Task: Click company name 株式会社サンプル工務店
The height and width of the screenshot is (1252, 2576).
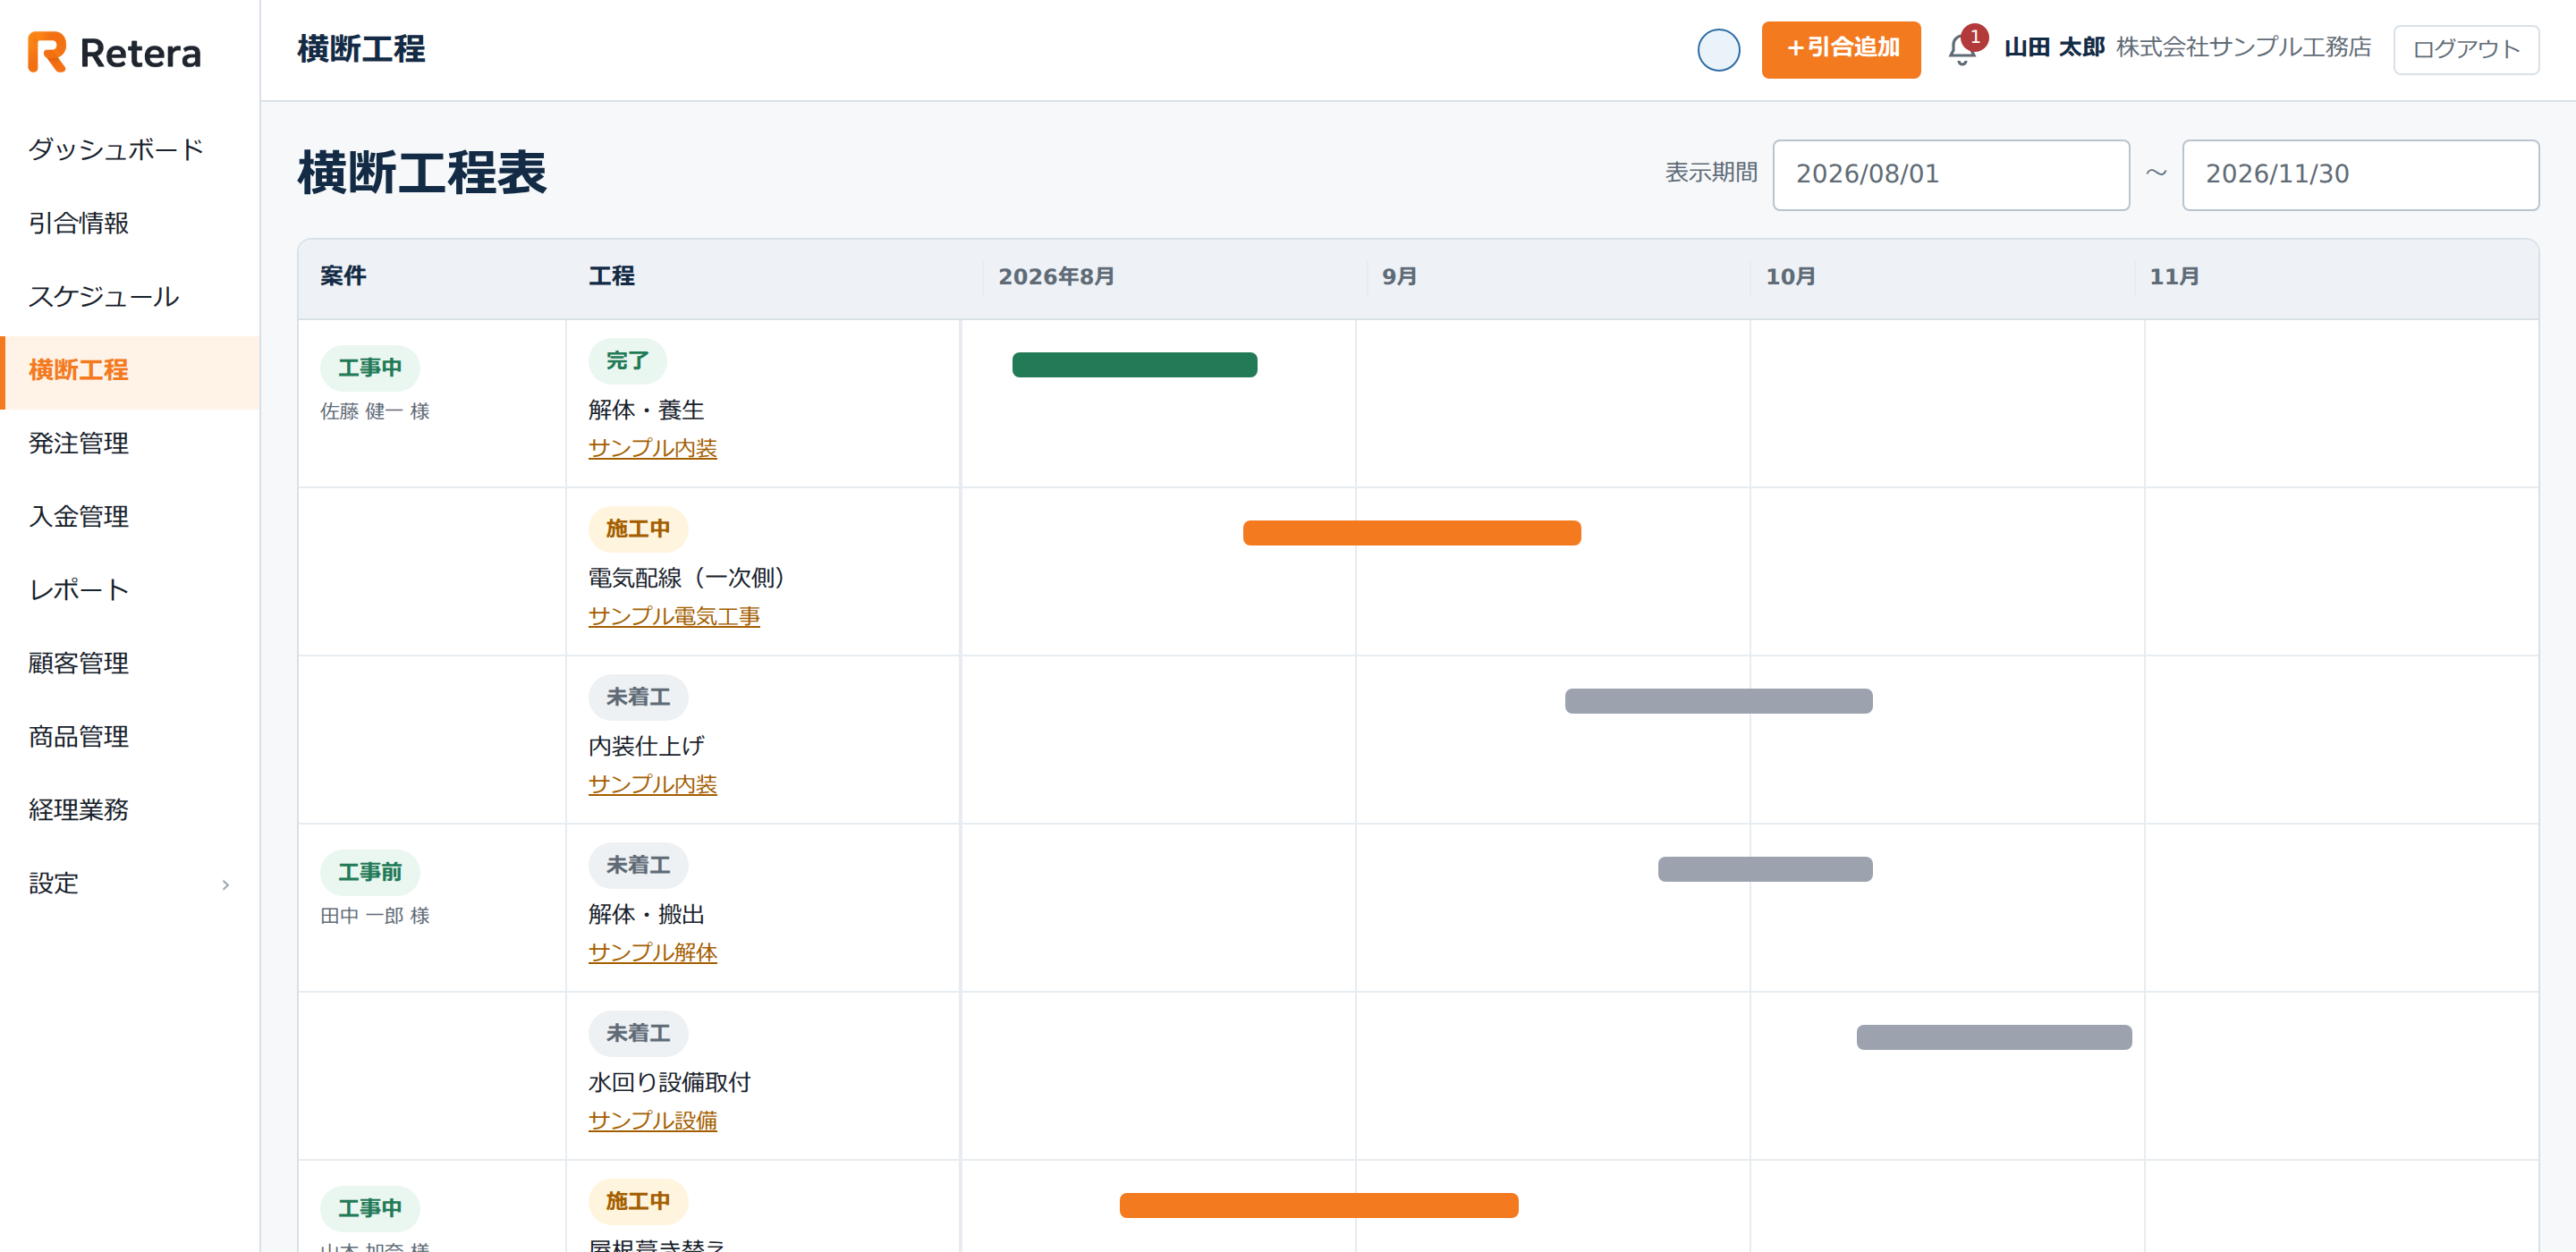Action: [x=2243, y=48]
